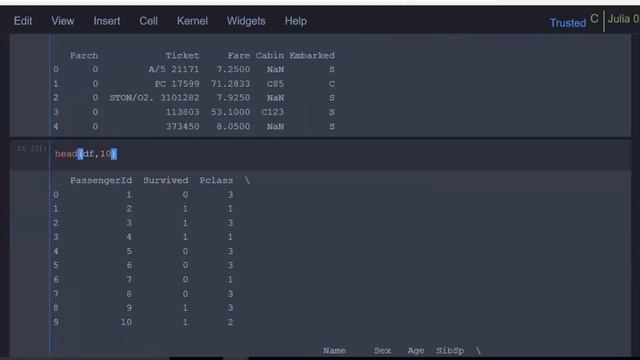Image resolution: width=640 pixels, height=360 pixels.
Task: Click the Parch column header
Action: 84,56
